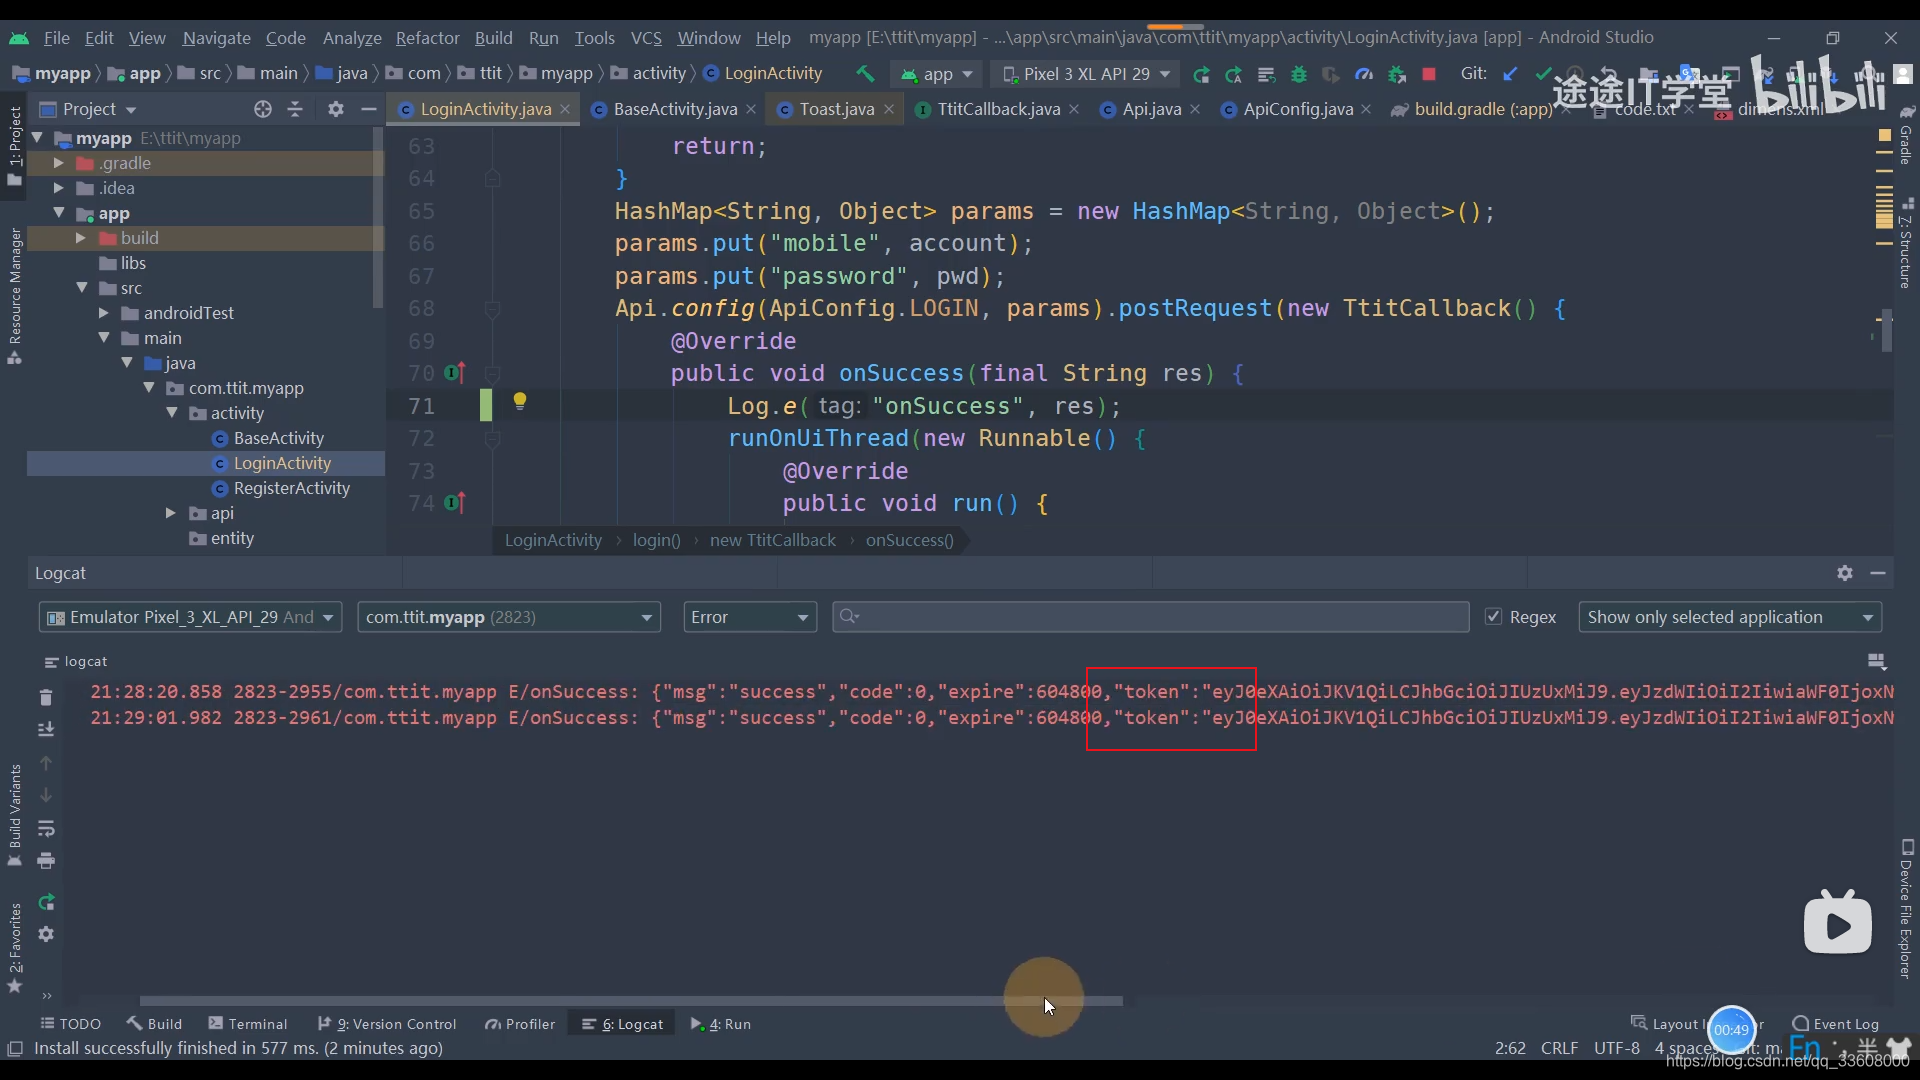Image resolution: width=1920 pixels, height=1080 pixels.
Task: Toggle Resource Manager side panel
Action: click(14, 295)
